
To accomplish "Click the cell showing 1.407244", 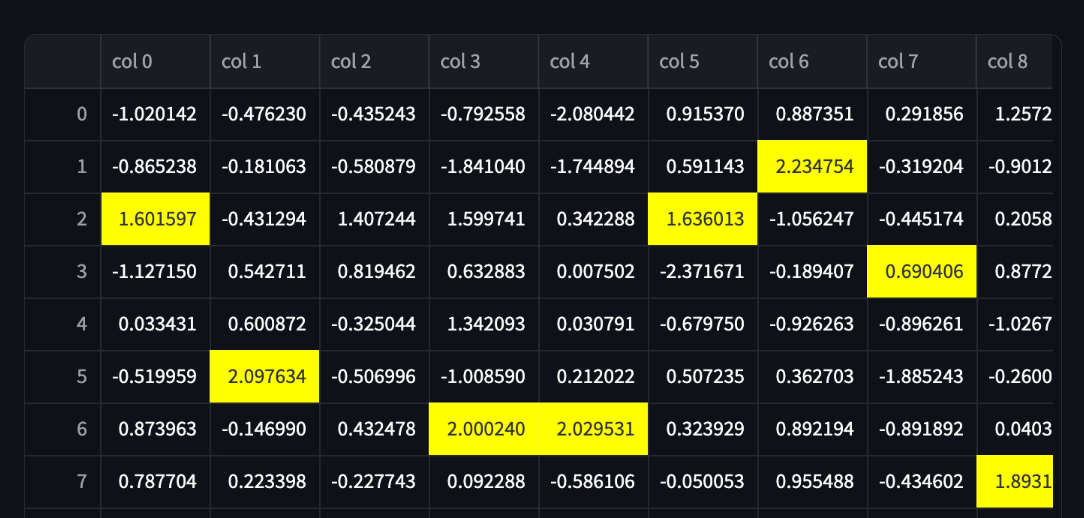I will (x=374, y=219).
